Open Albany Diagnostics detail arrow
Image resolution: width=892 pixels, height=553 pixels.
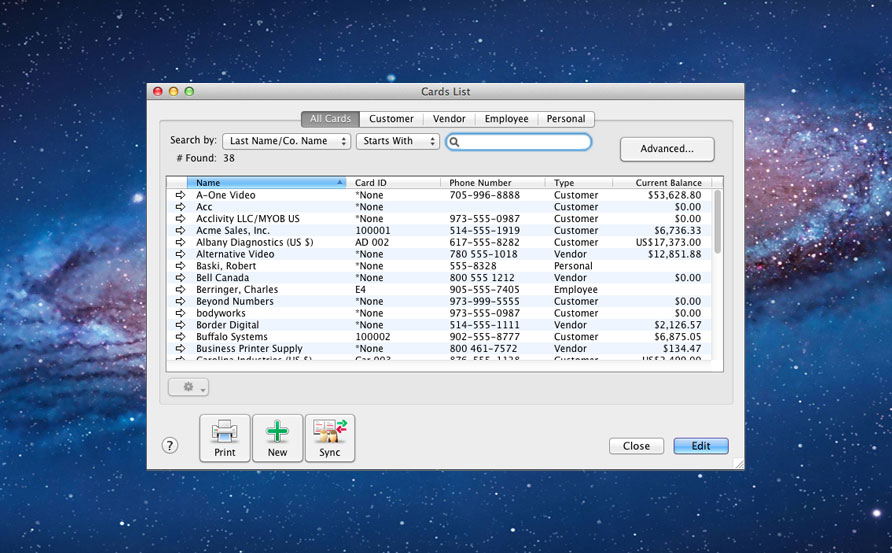pyautogui.click(x=180, y=242)
